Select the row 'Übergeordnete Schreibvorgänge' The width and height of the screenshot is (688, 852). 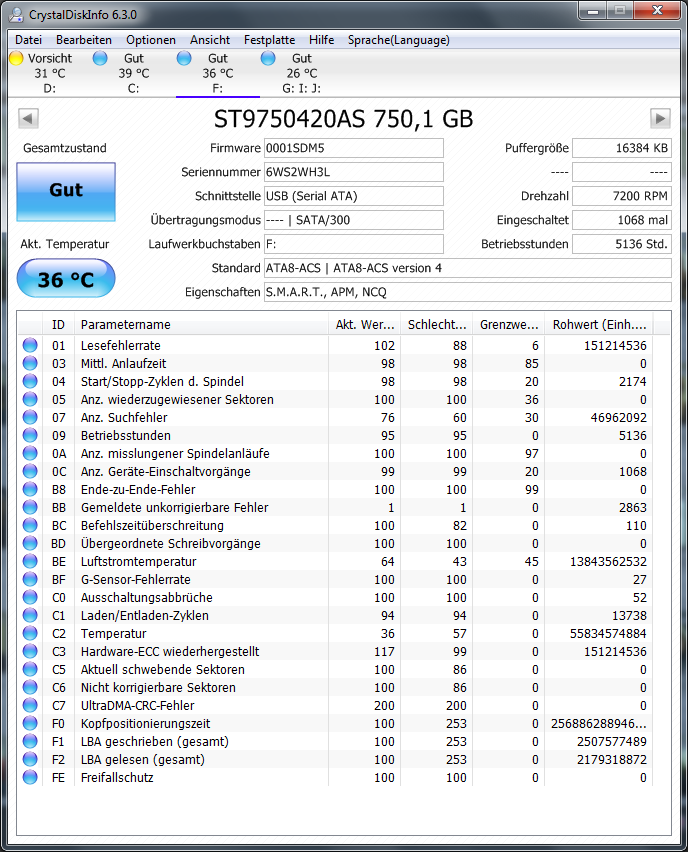(x=335, y=543)
